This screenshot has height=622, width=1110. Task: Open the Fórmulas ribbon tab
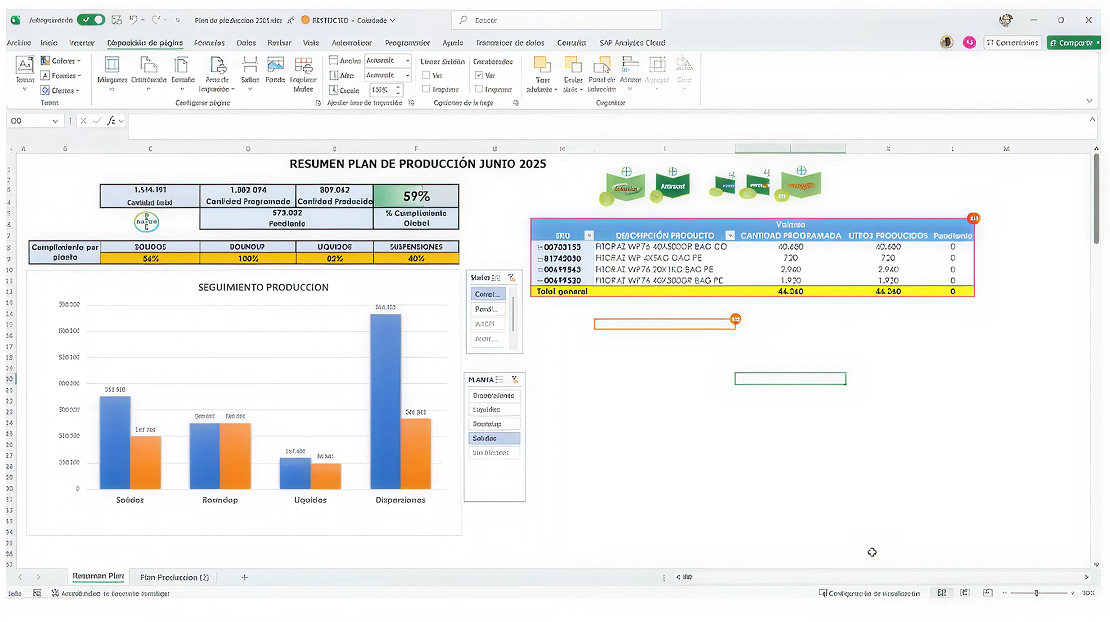(210, 43)
